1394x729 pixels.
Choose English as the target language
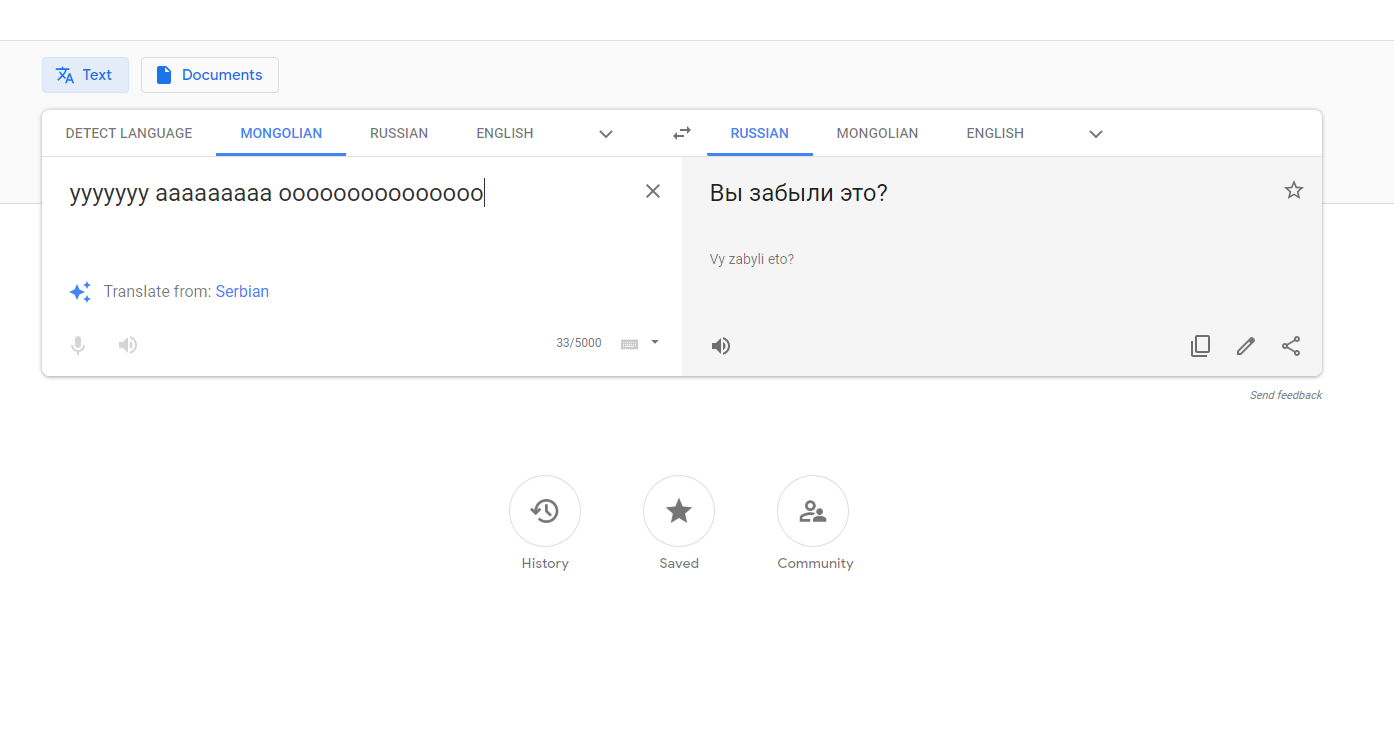995,133
